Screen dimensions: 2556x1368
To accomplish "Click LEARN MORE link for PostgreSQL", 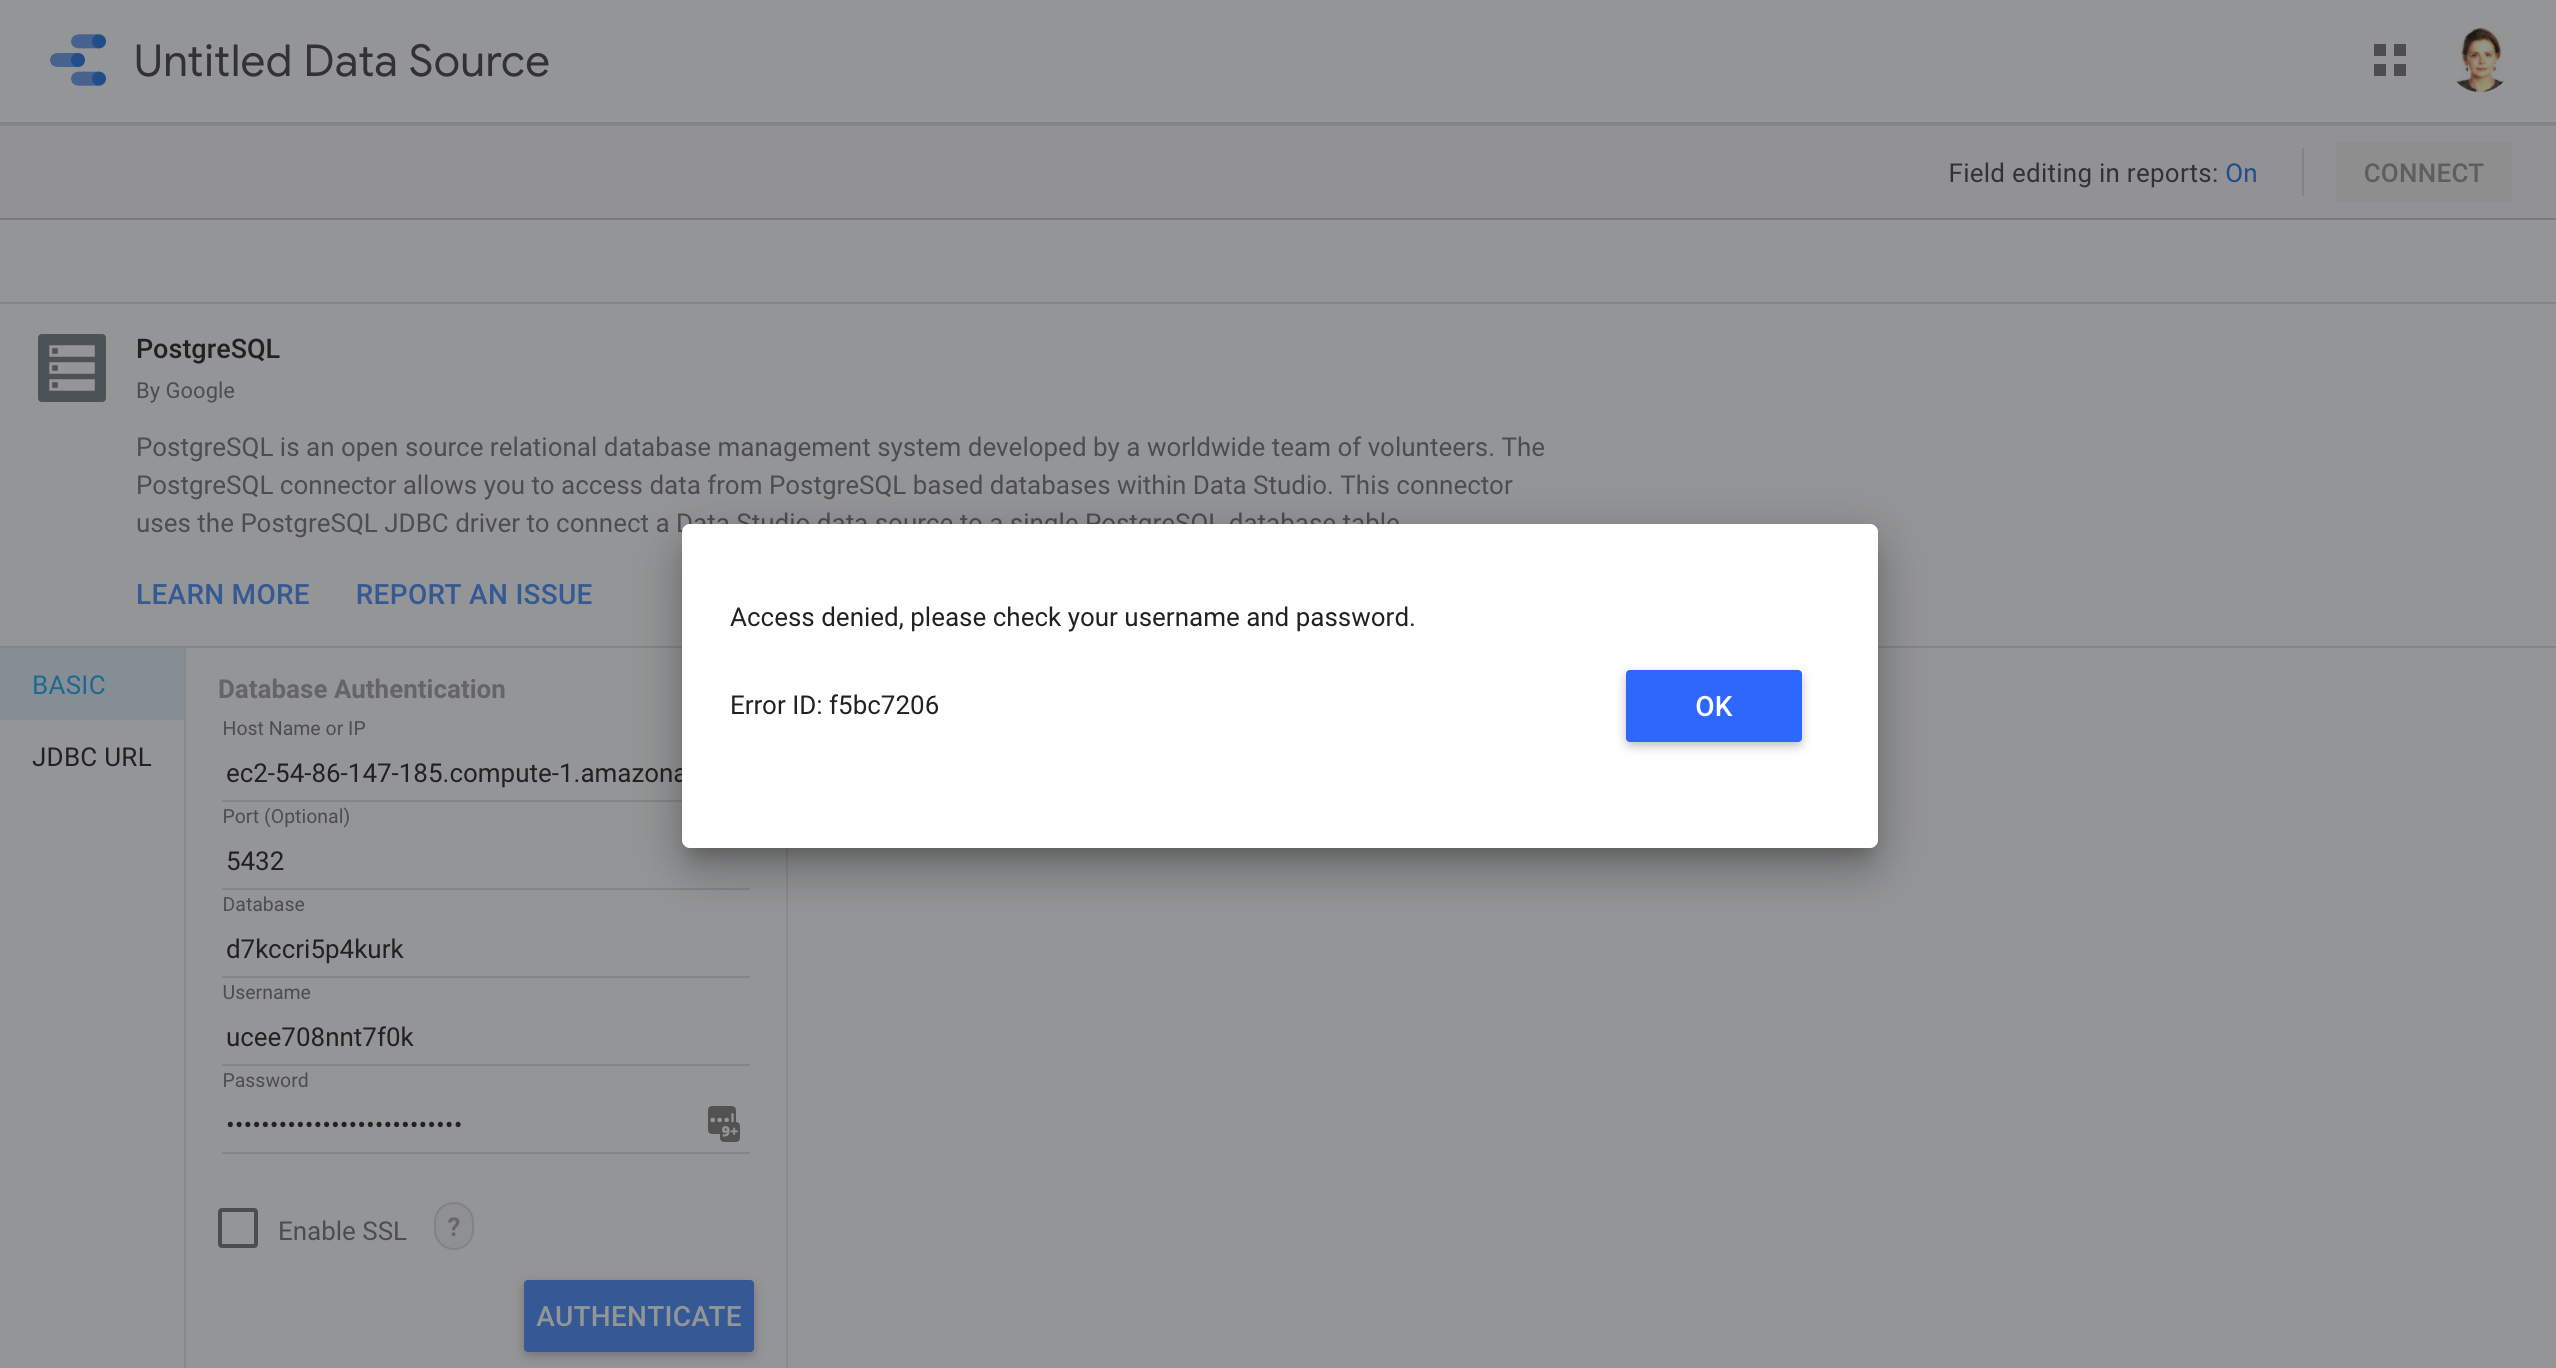I will coord(221,594).
